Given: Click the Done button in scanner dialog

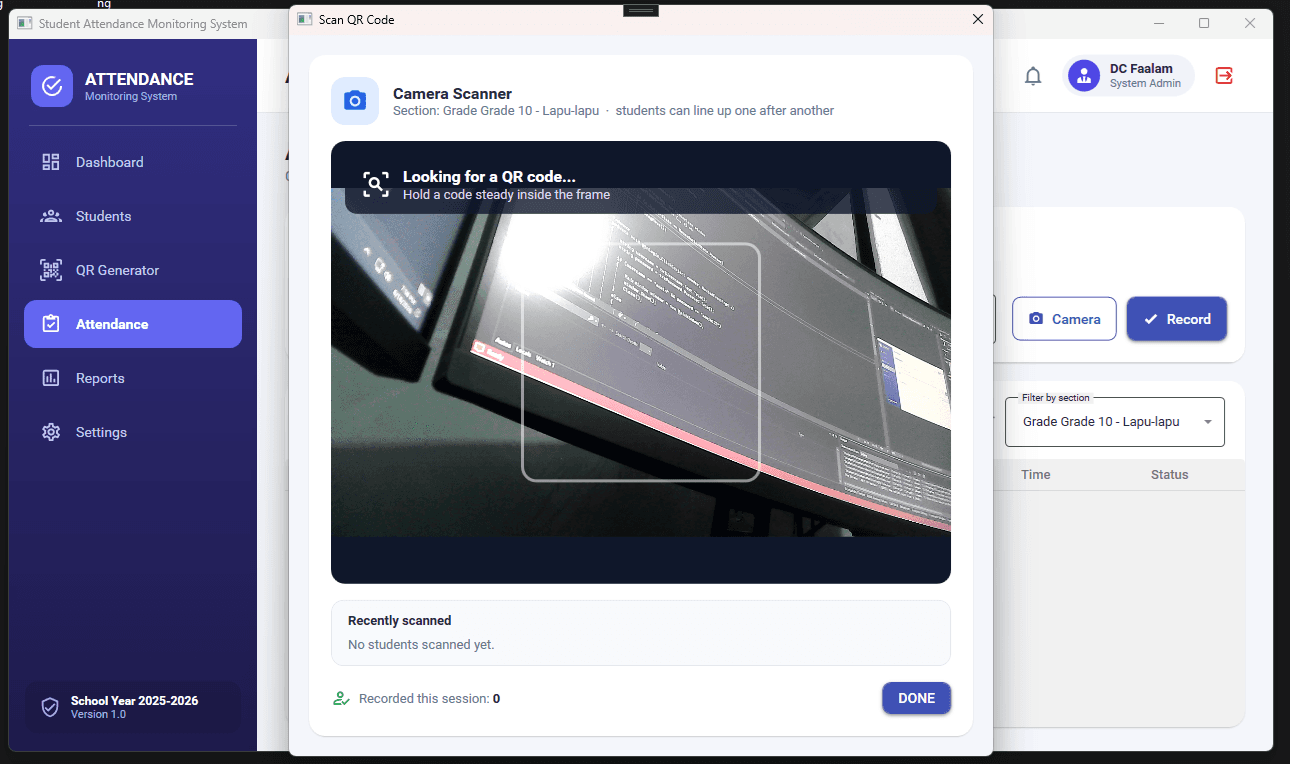Looking at the screenshot, I should pos(916,698).
